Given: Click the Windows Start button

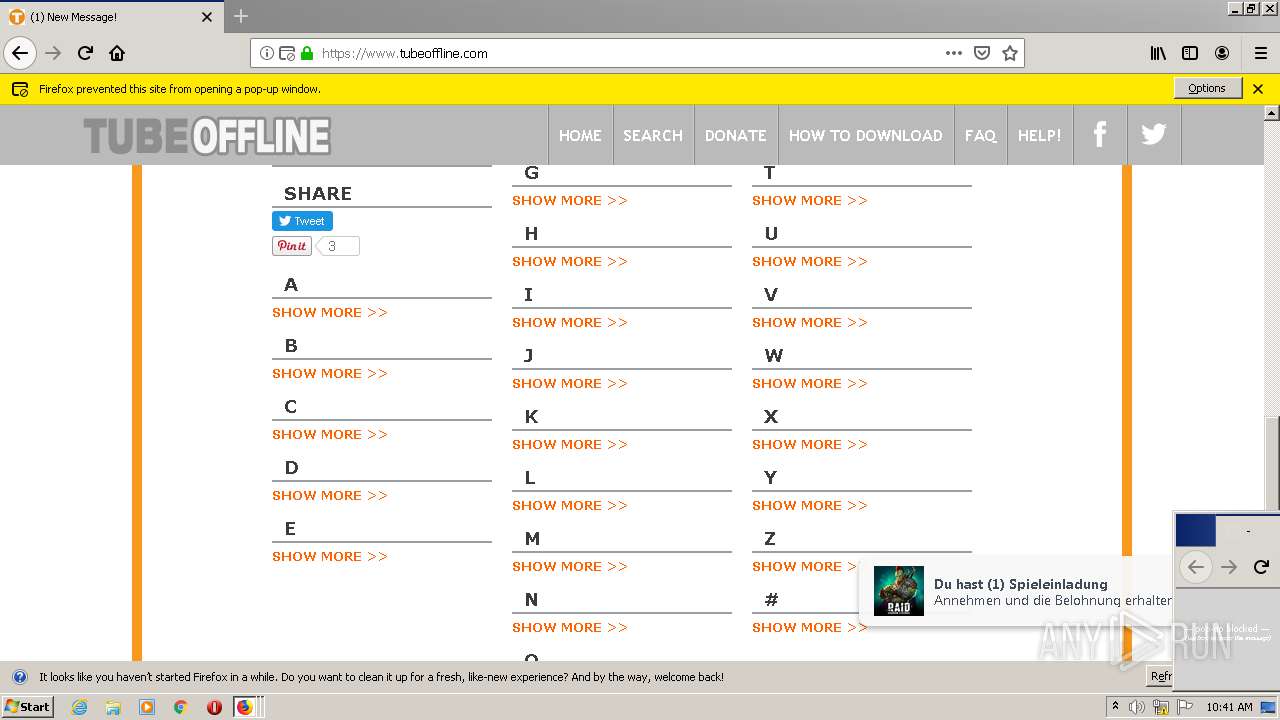Looking at the screenshot, I should [28, 707].
